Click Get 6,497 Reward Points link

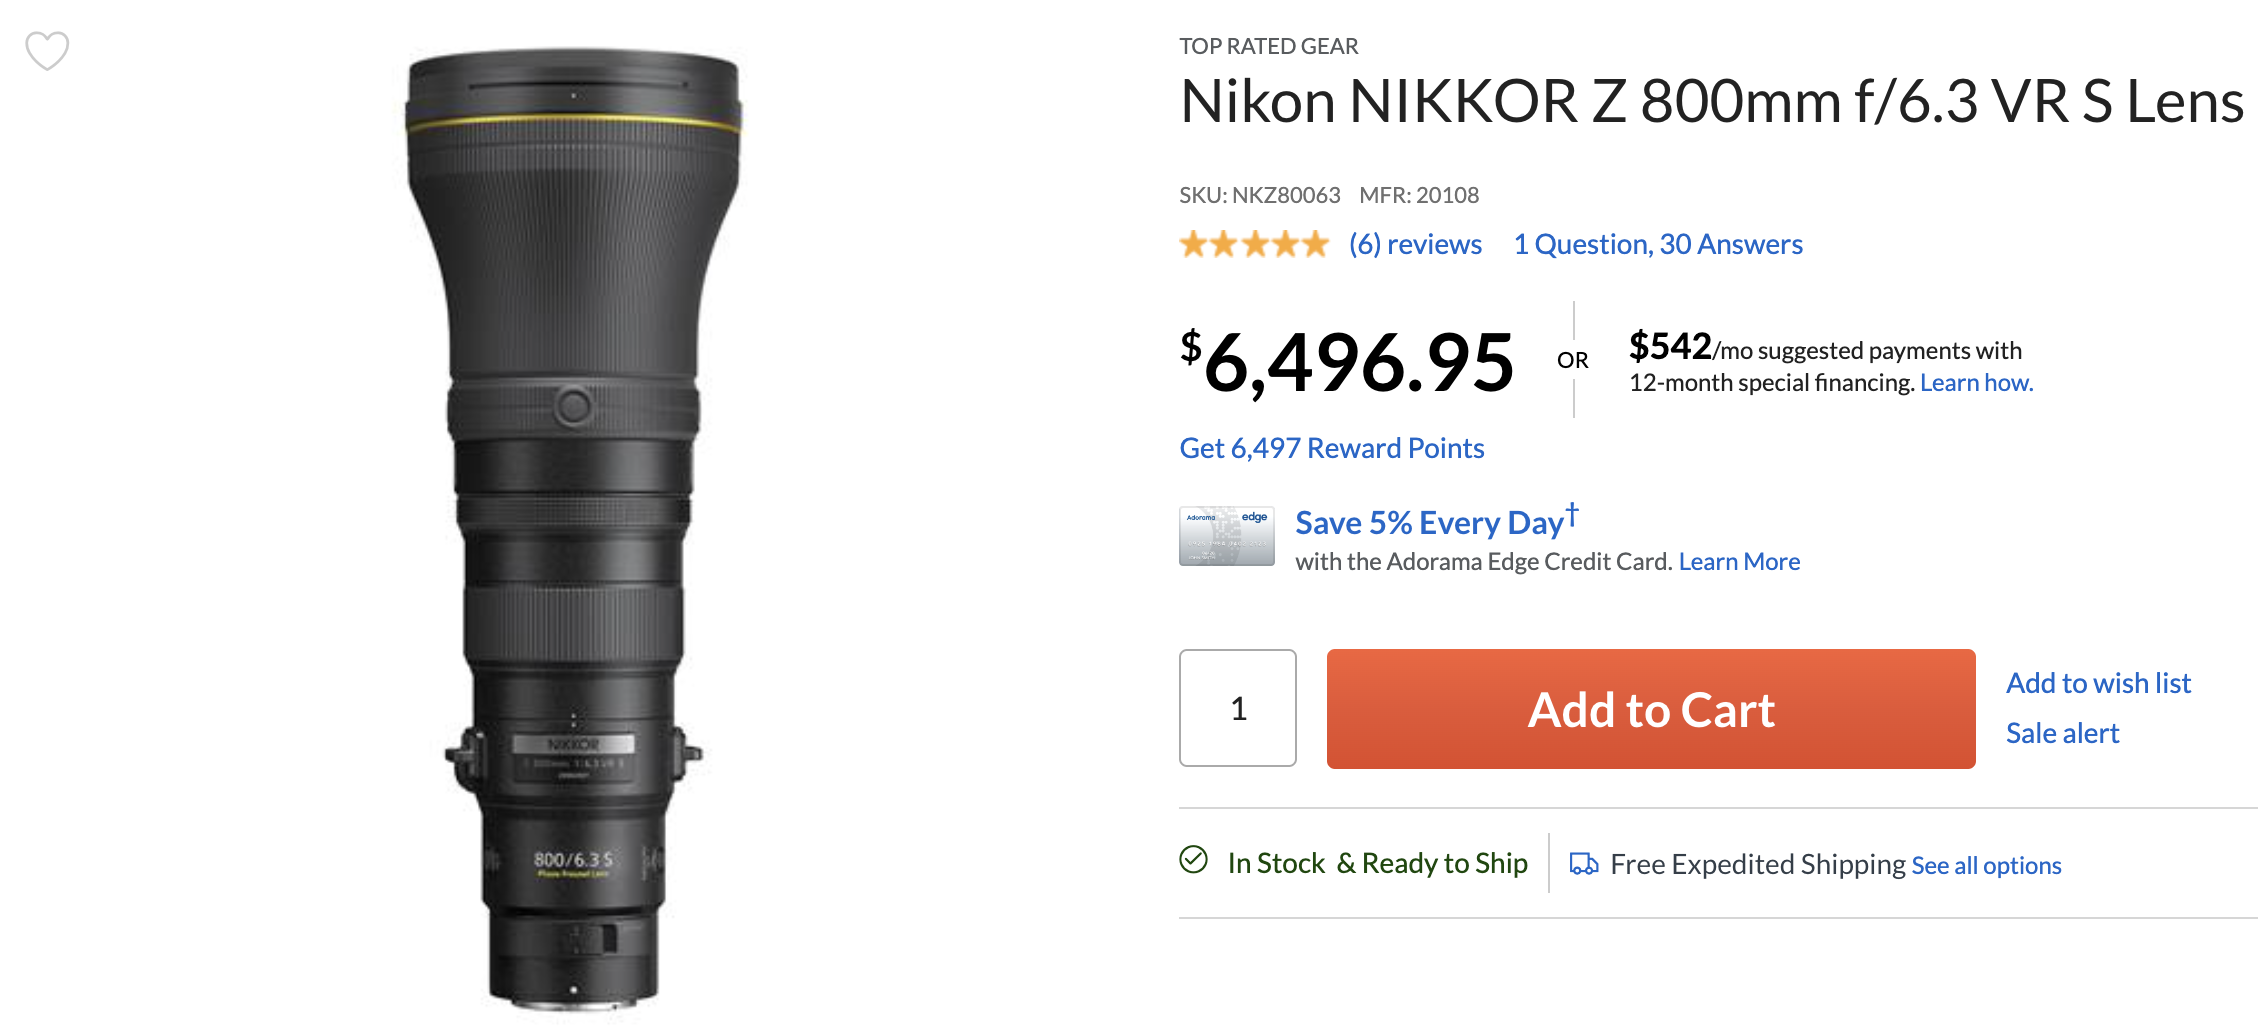pos(1331,448)
